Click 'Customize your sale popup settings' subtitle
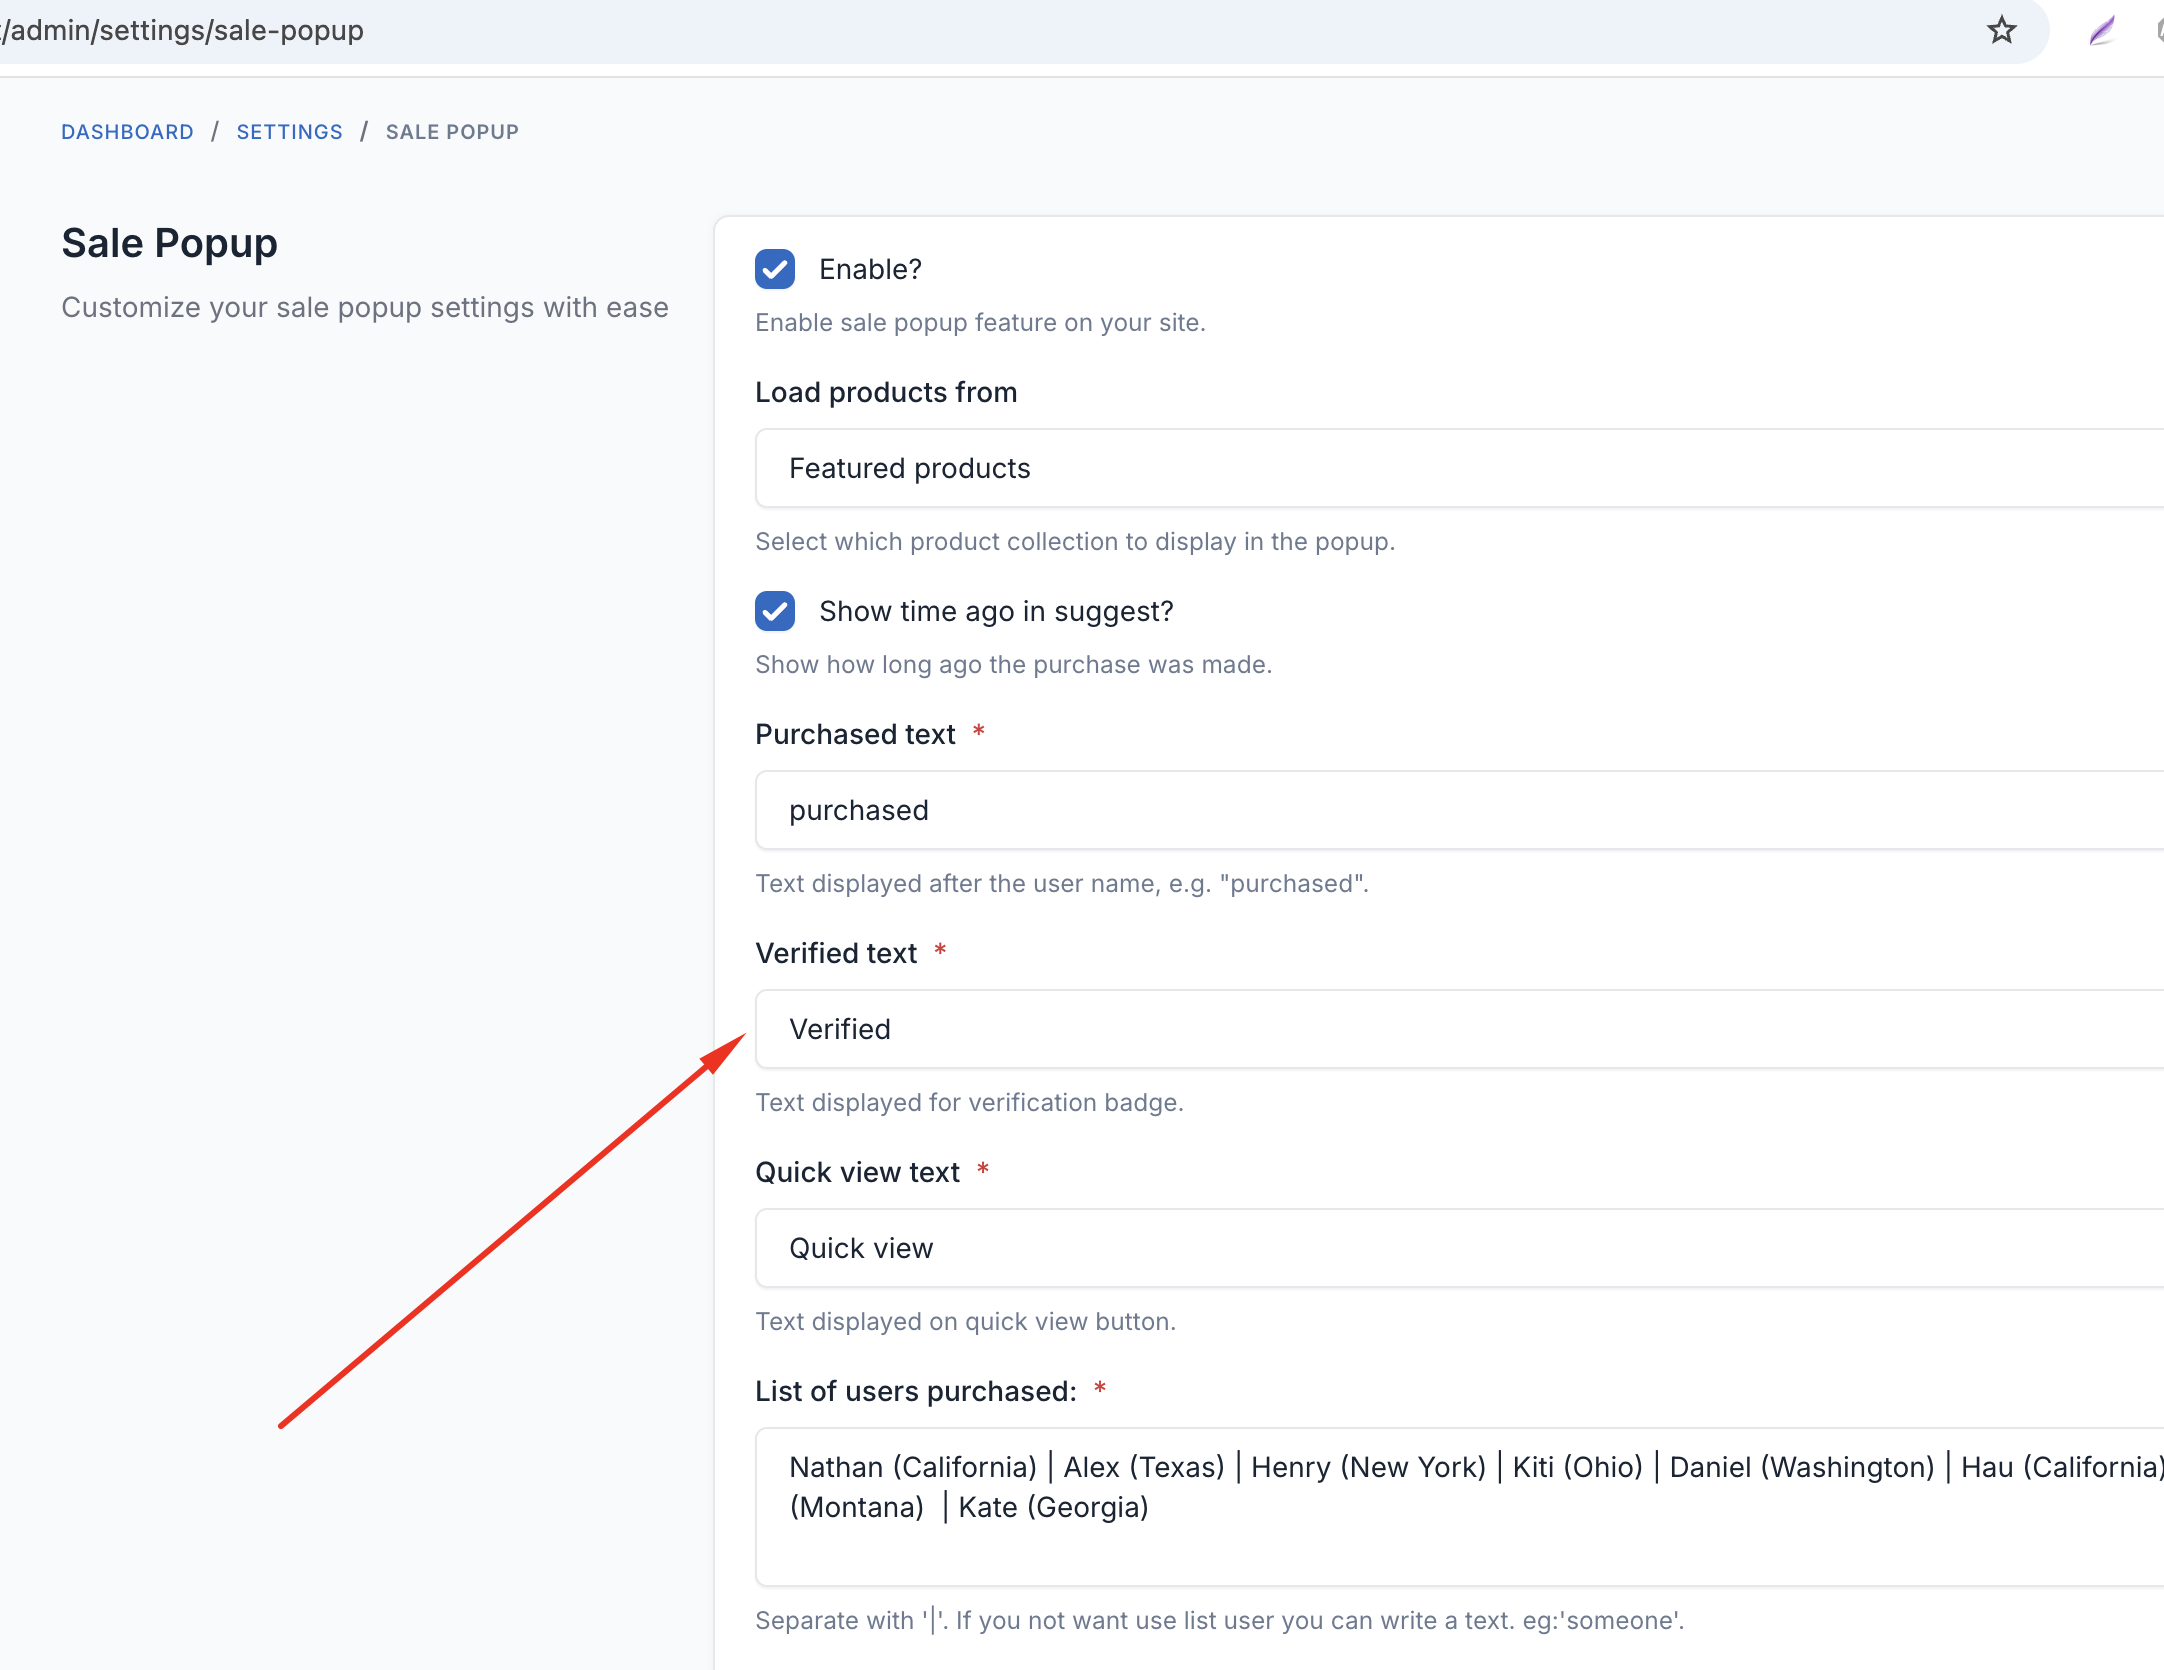The image size is (2164, 1670). 365,307
